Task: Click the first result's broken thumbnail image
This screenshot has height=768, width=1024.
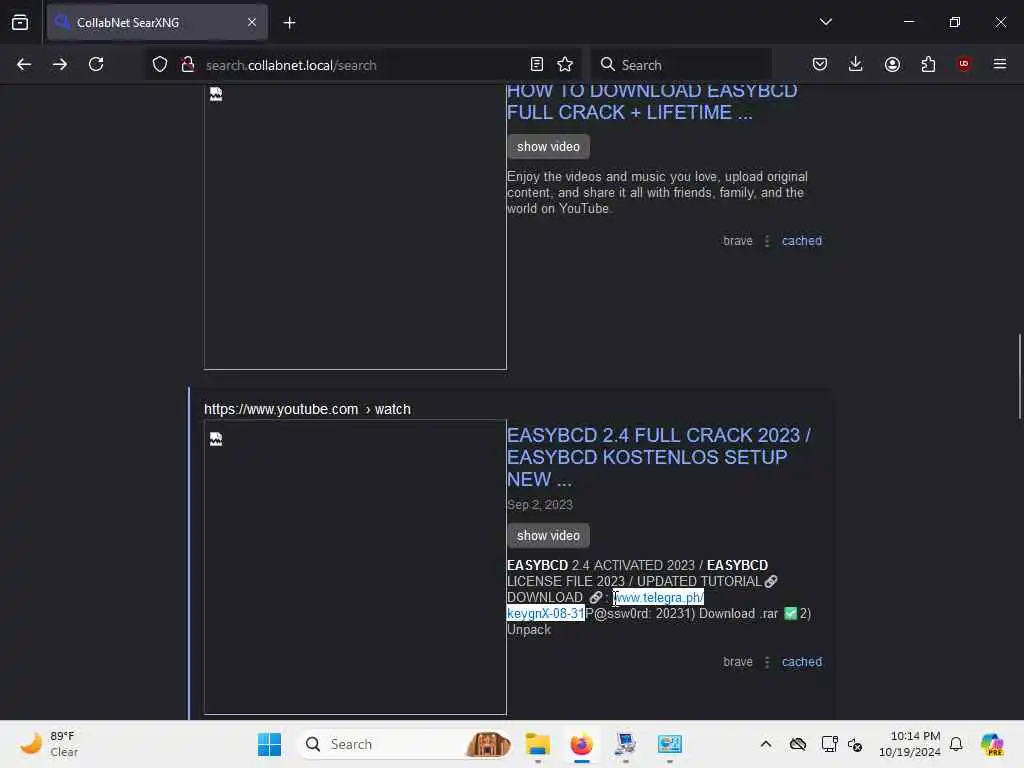Action: 355,227
